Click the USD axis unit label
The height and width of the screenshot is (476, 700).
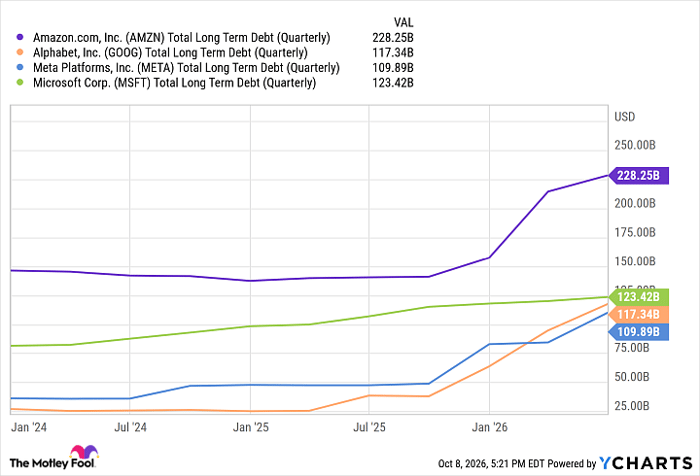point(625,117)
